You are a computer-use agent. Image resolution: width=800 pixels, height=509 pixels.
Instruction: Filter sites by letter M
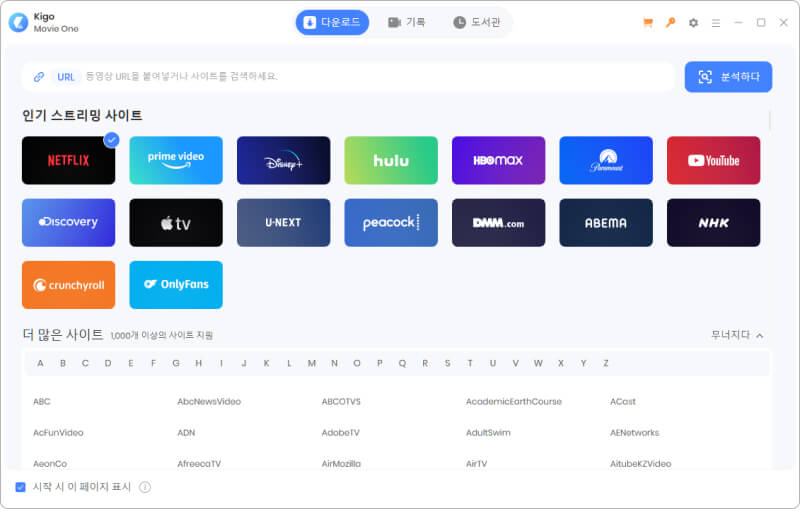click(312, 363)
